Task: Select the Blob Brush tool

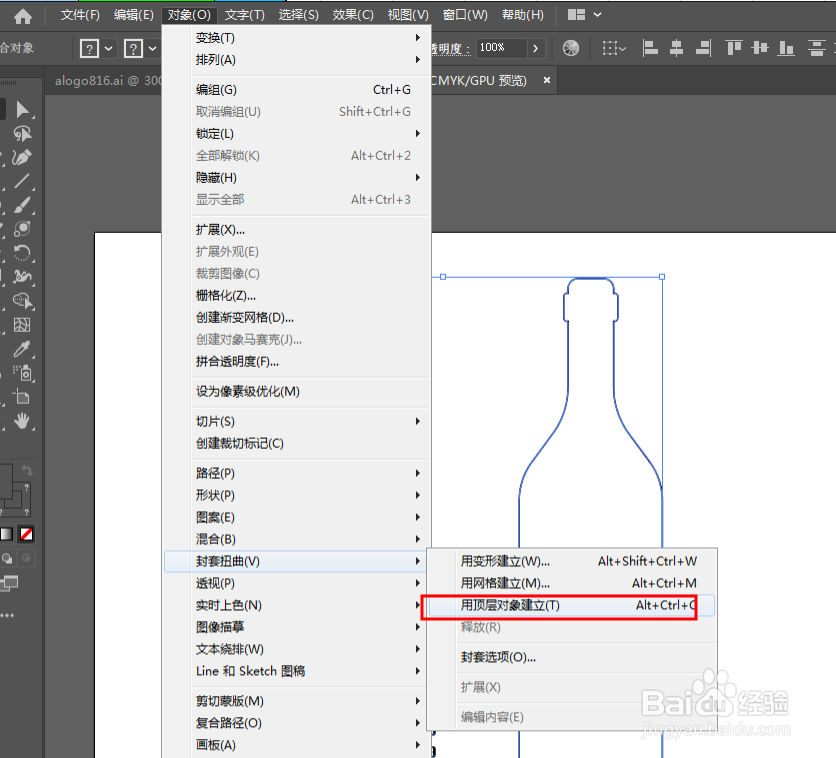Action: tap(22, 229)
